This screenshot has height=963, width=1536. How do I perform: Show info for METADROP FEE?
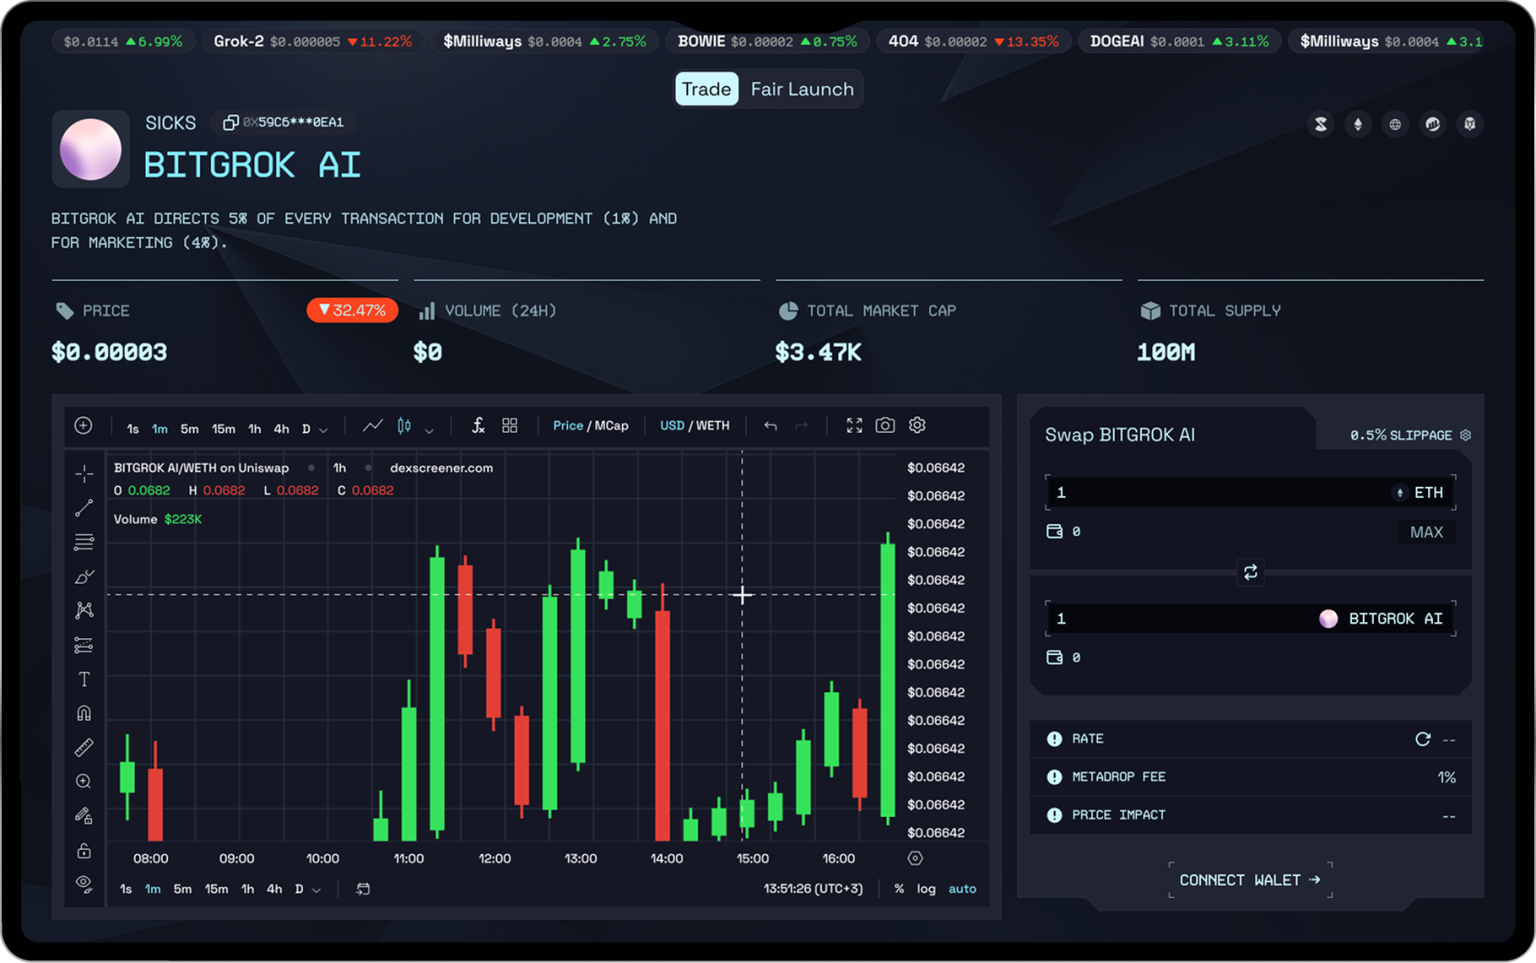click(1054, 777)
